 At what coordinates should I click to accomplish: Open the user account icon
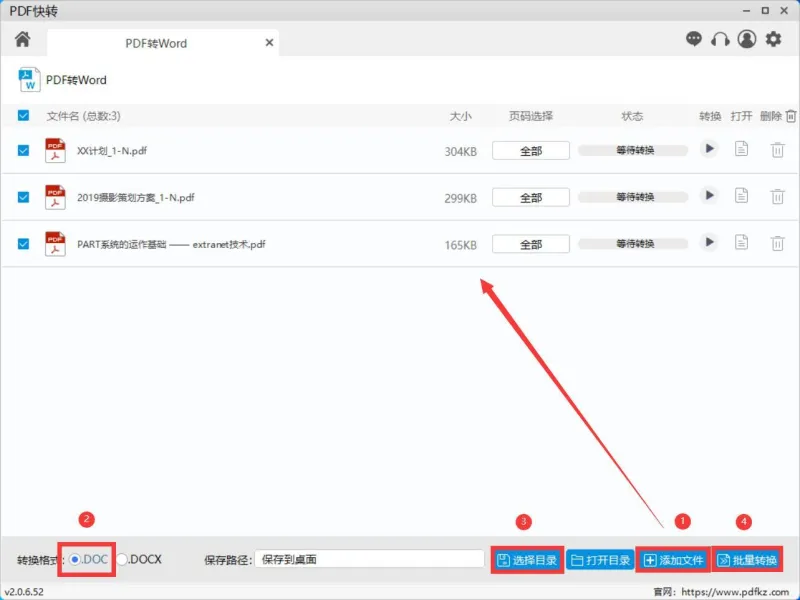(x=746, y=39)
